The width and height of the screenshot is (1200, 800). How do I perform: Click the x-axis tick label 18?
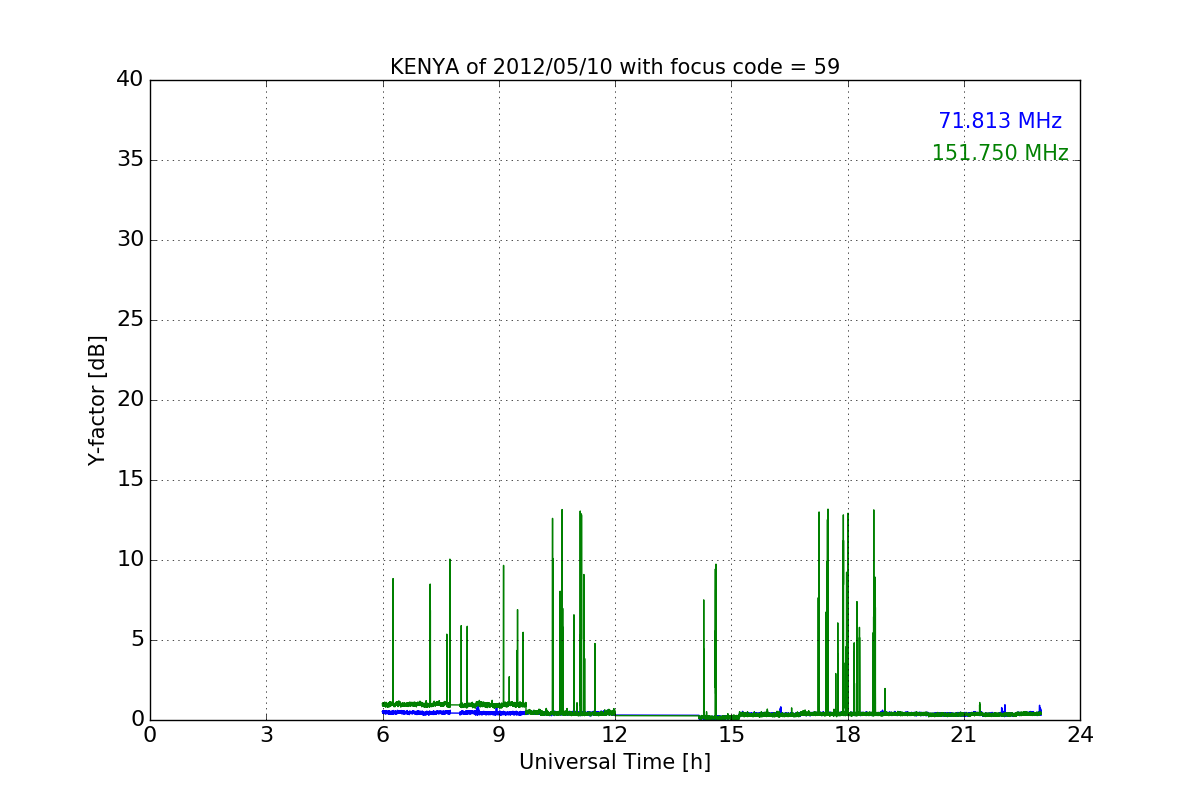point(848,735)
